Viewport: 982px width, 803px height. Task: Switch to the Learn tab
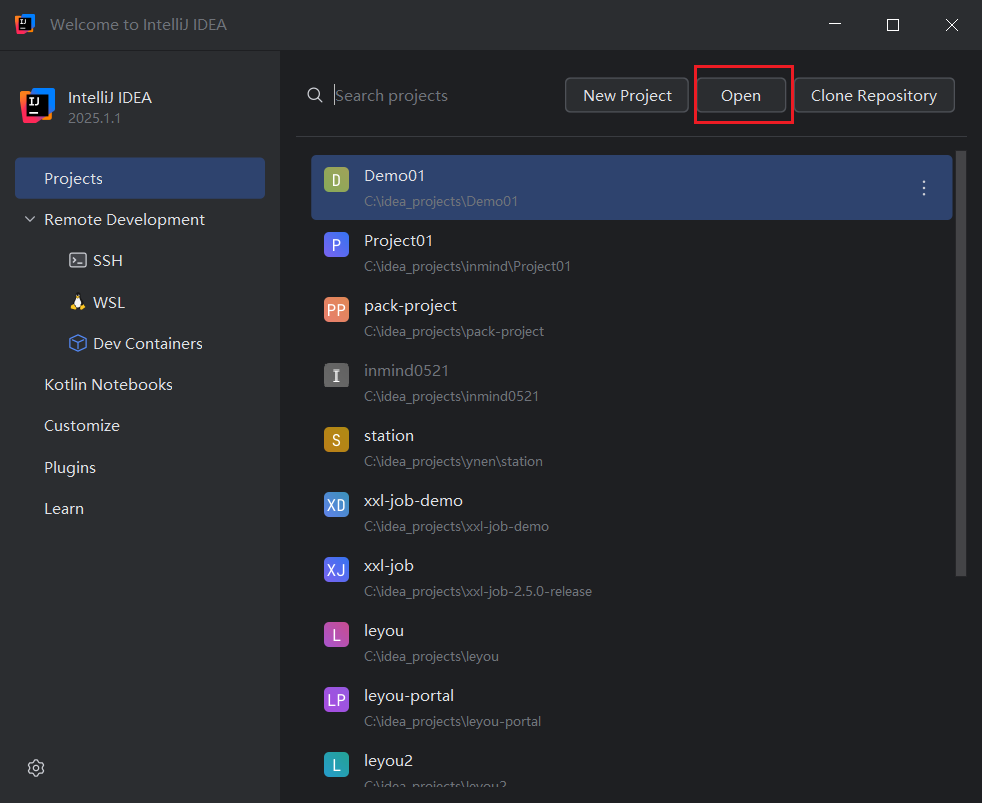tap(63, 509)
